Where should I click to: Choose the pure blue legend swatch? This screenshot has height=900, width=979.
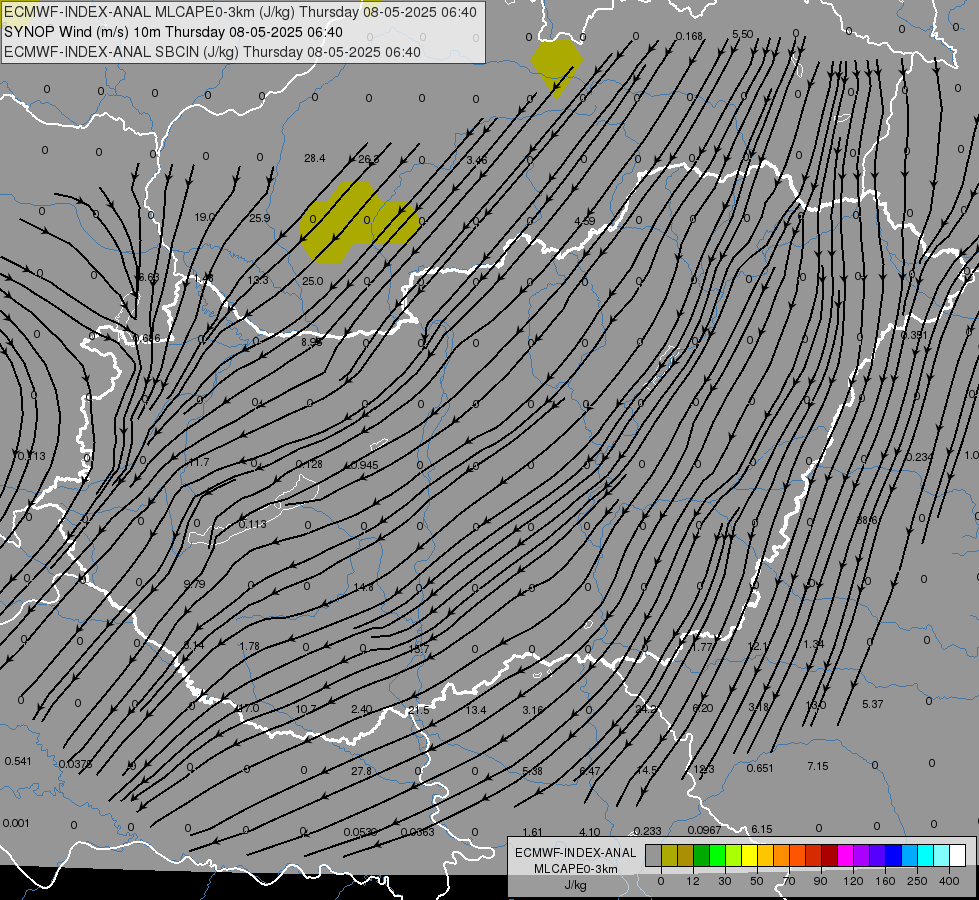(894, 856)
